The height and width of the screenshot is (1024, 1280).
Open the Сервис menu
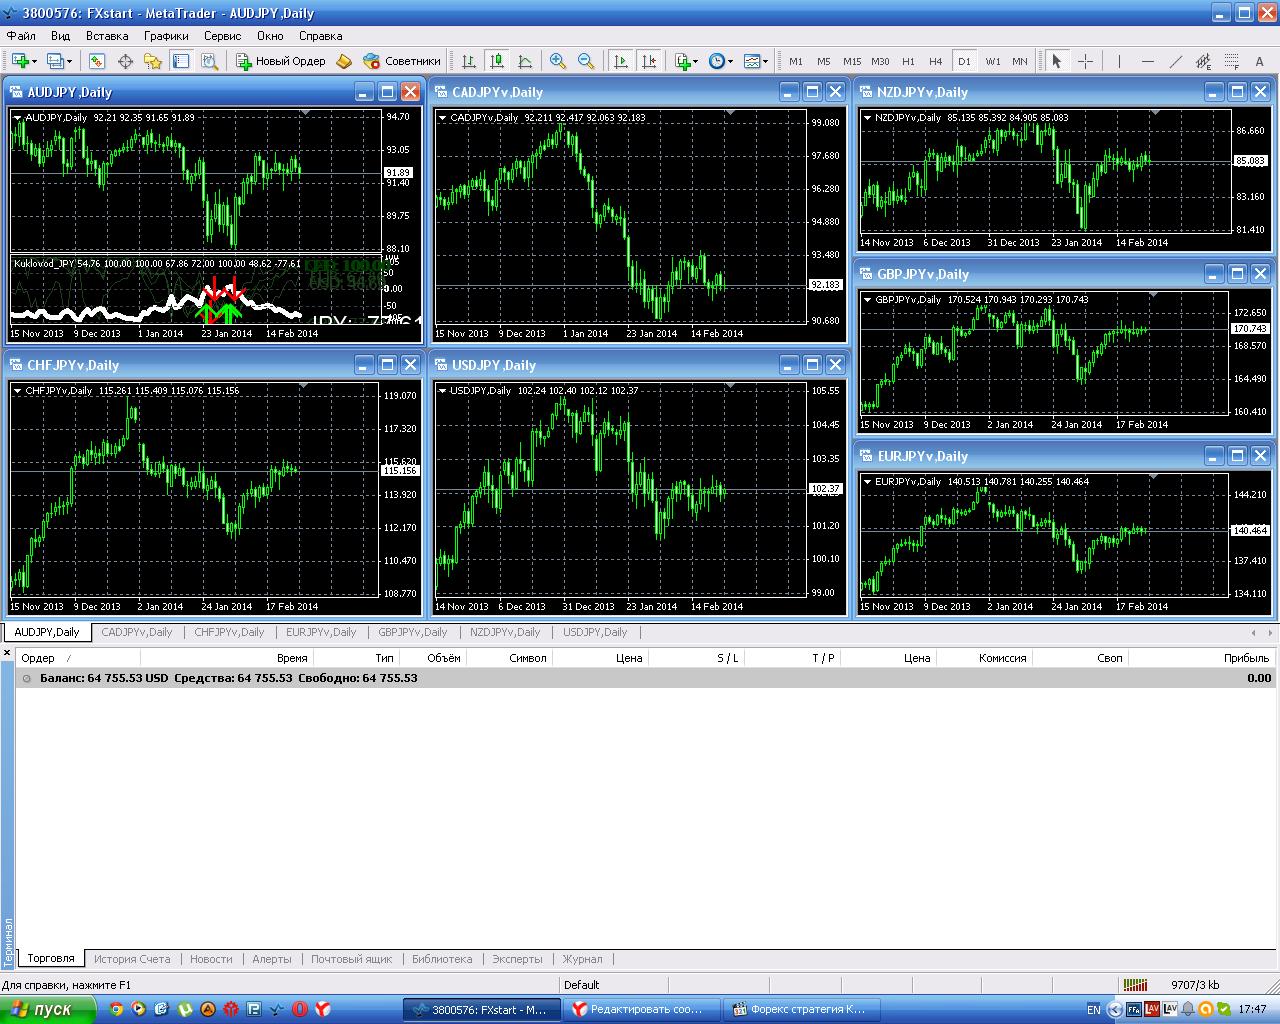(222, 36)
